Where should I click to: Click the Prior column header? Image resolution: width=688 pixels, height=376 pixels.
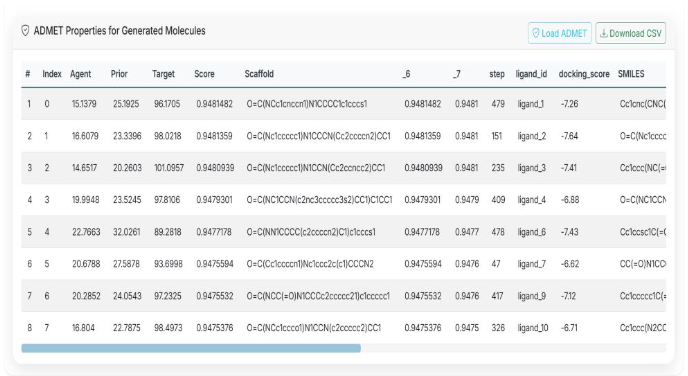(119, 74)
